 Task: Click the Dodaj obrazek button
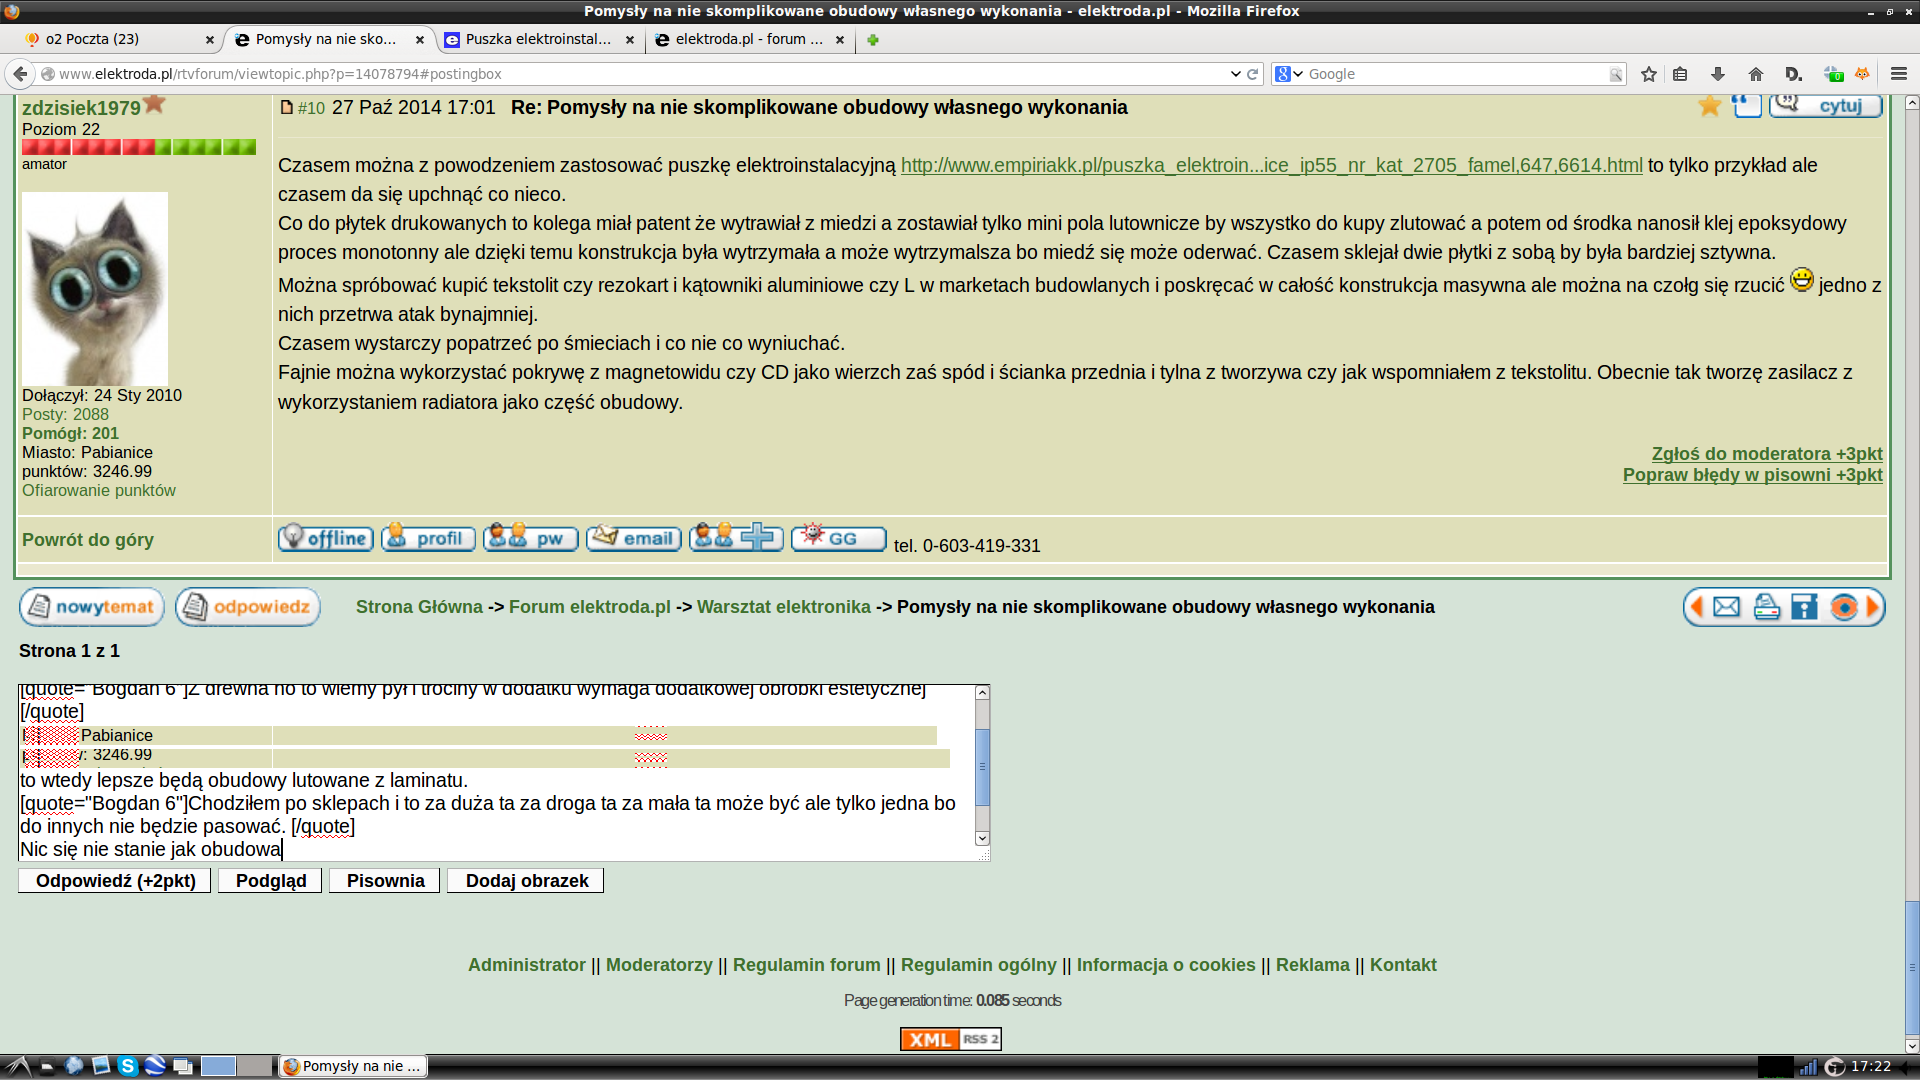(526, 881)
